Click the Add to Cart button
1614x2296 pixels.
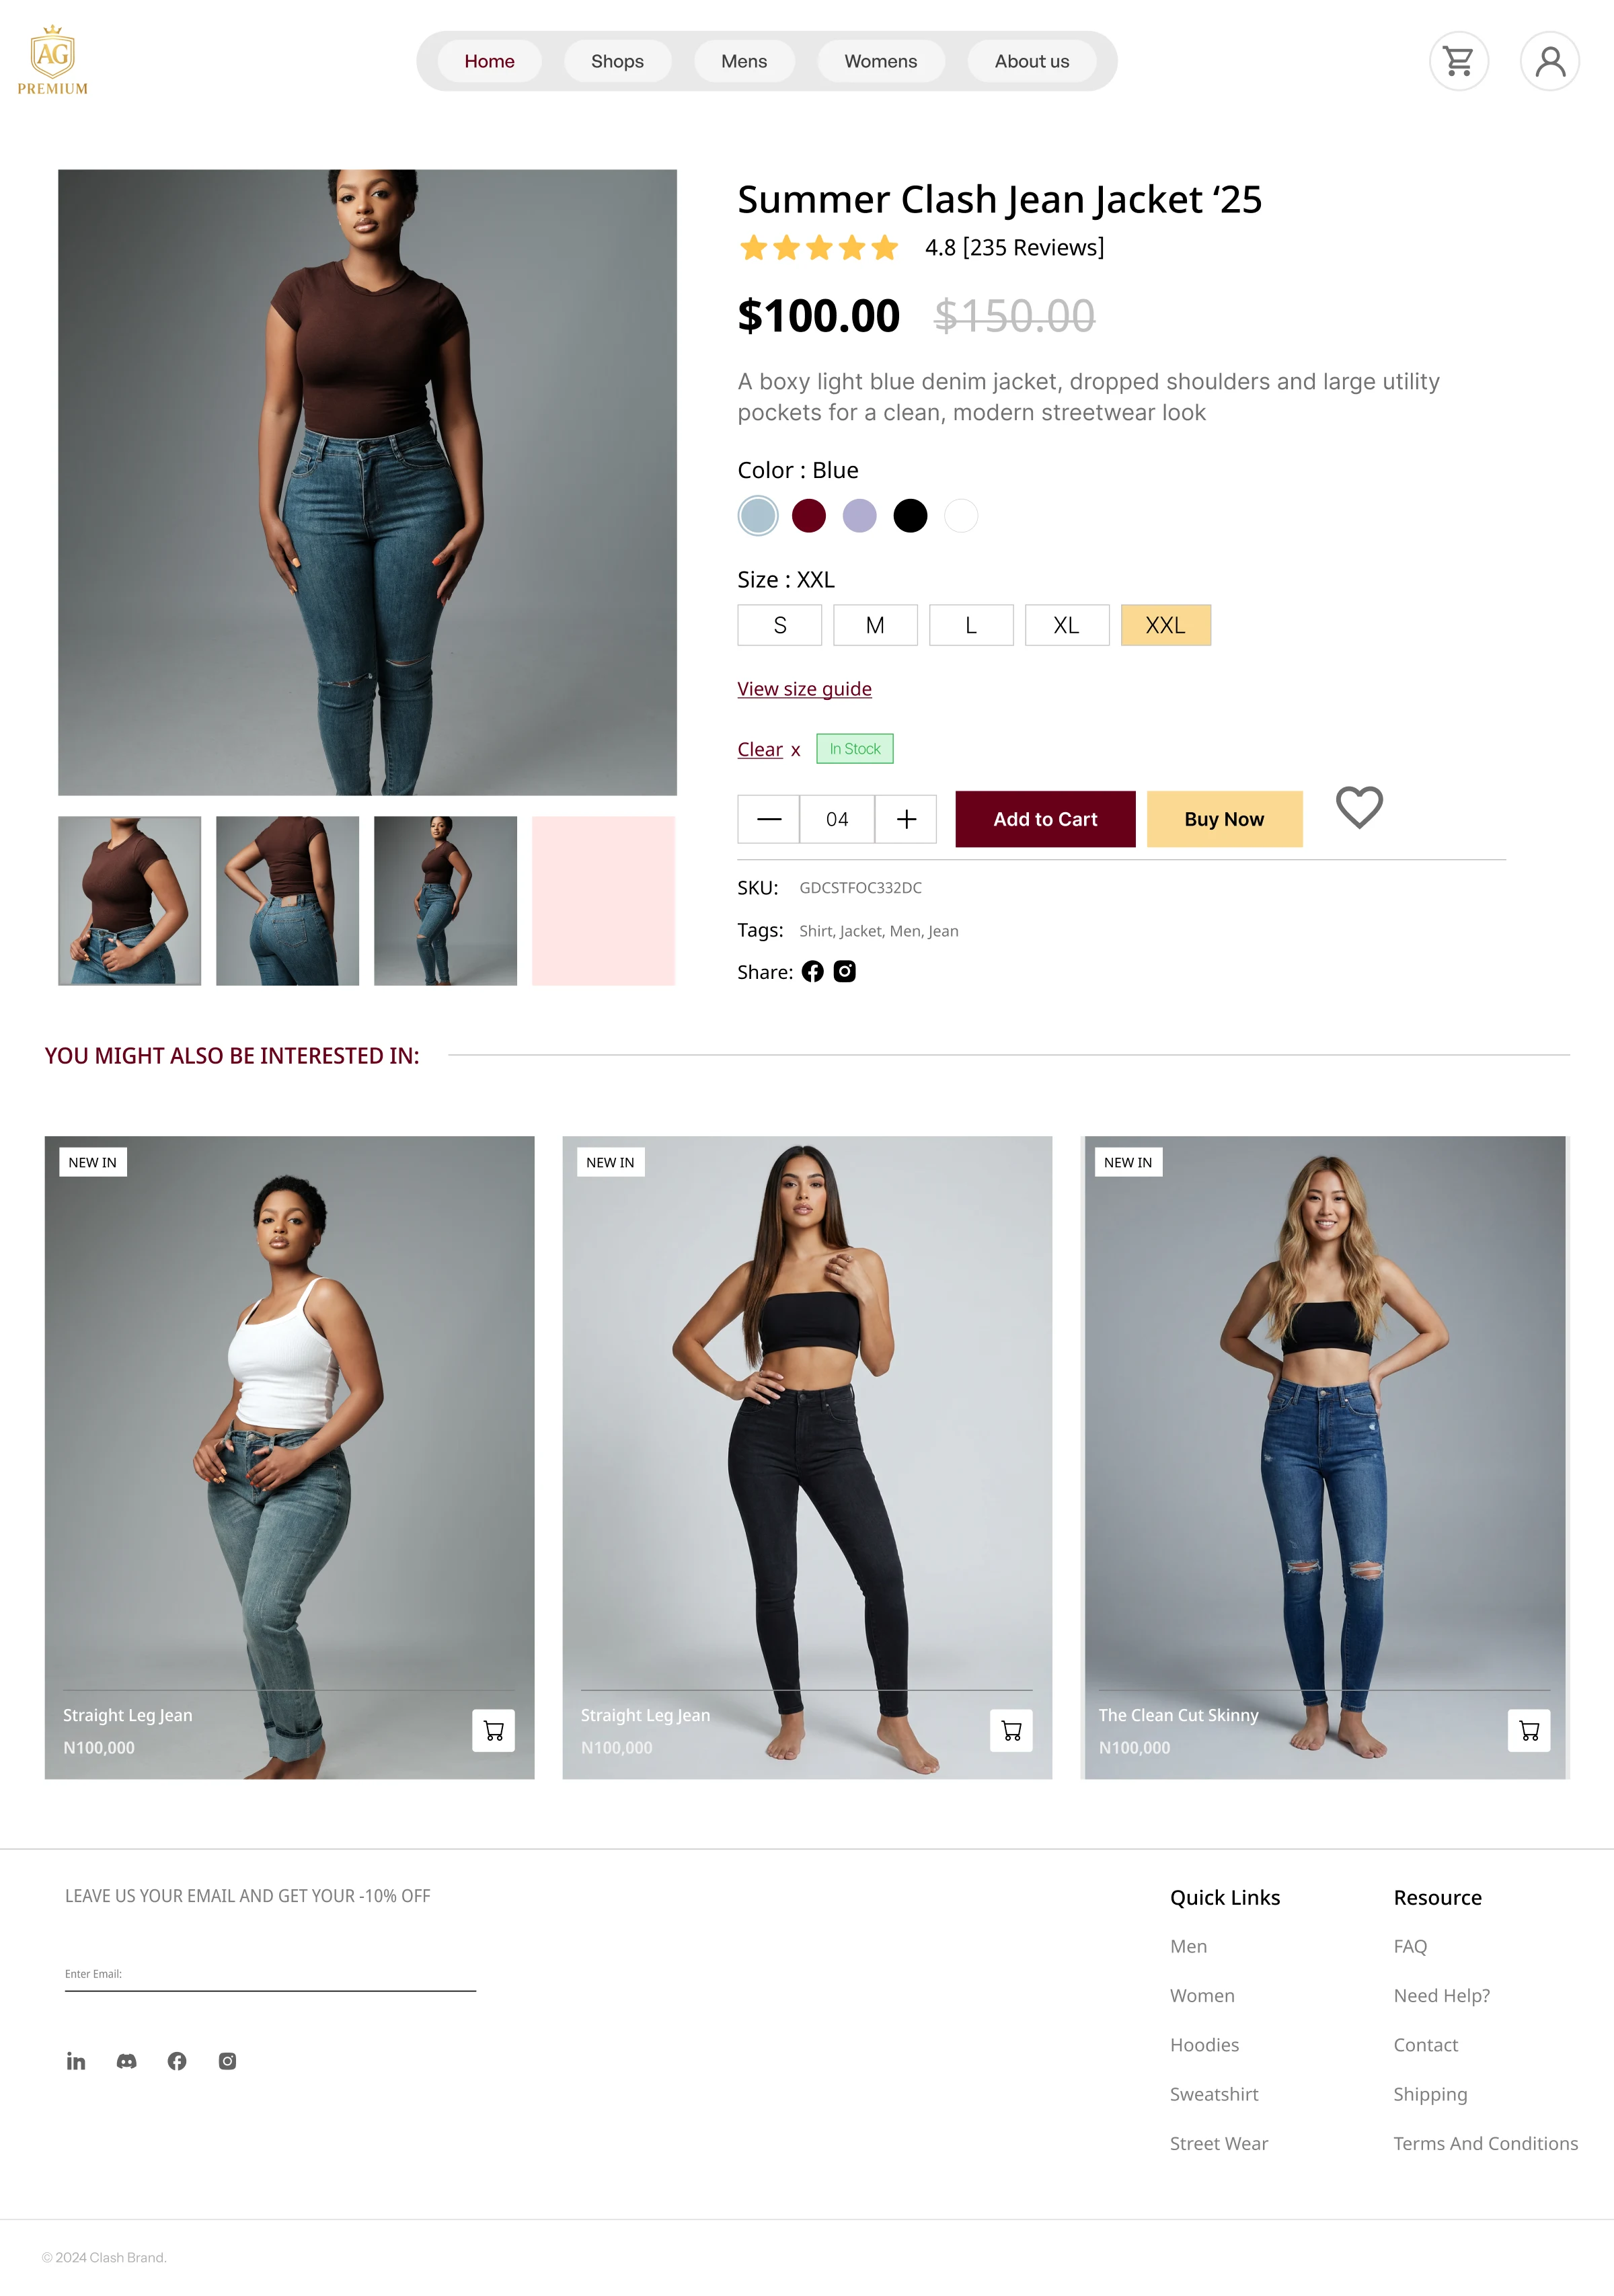pyautogui.click(x=1045, y=819)
